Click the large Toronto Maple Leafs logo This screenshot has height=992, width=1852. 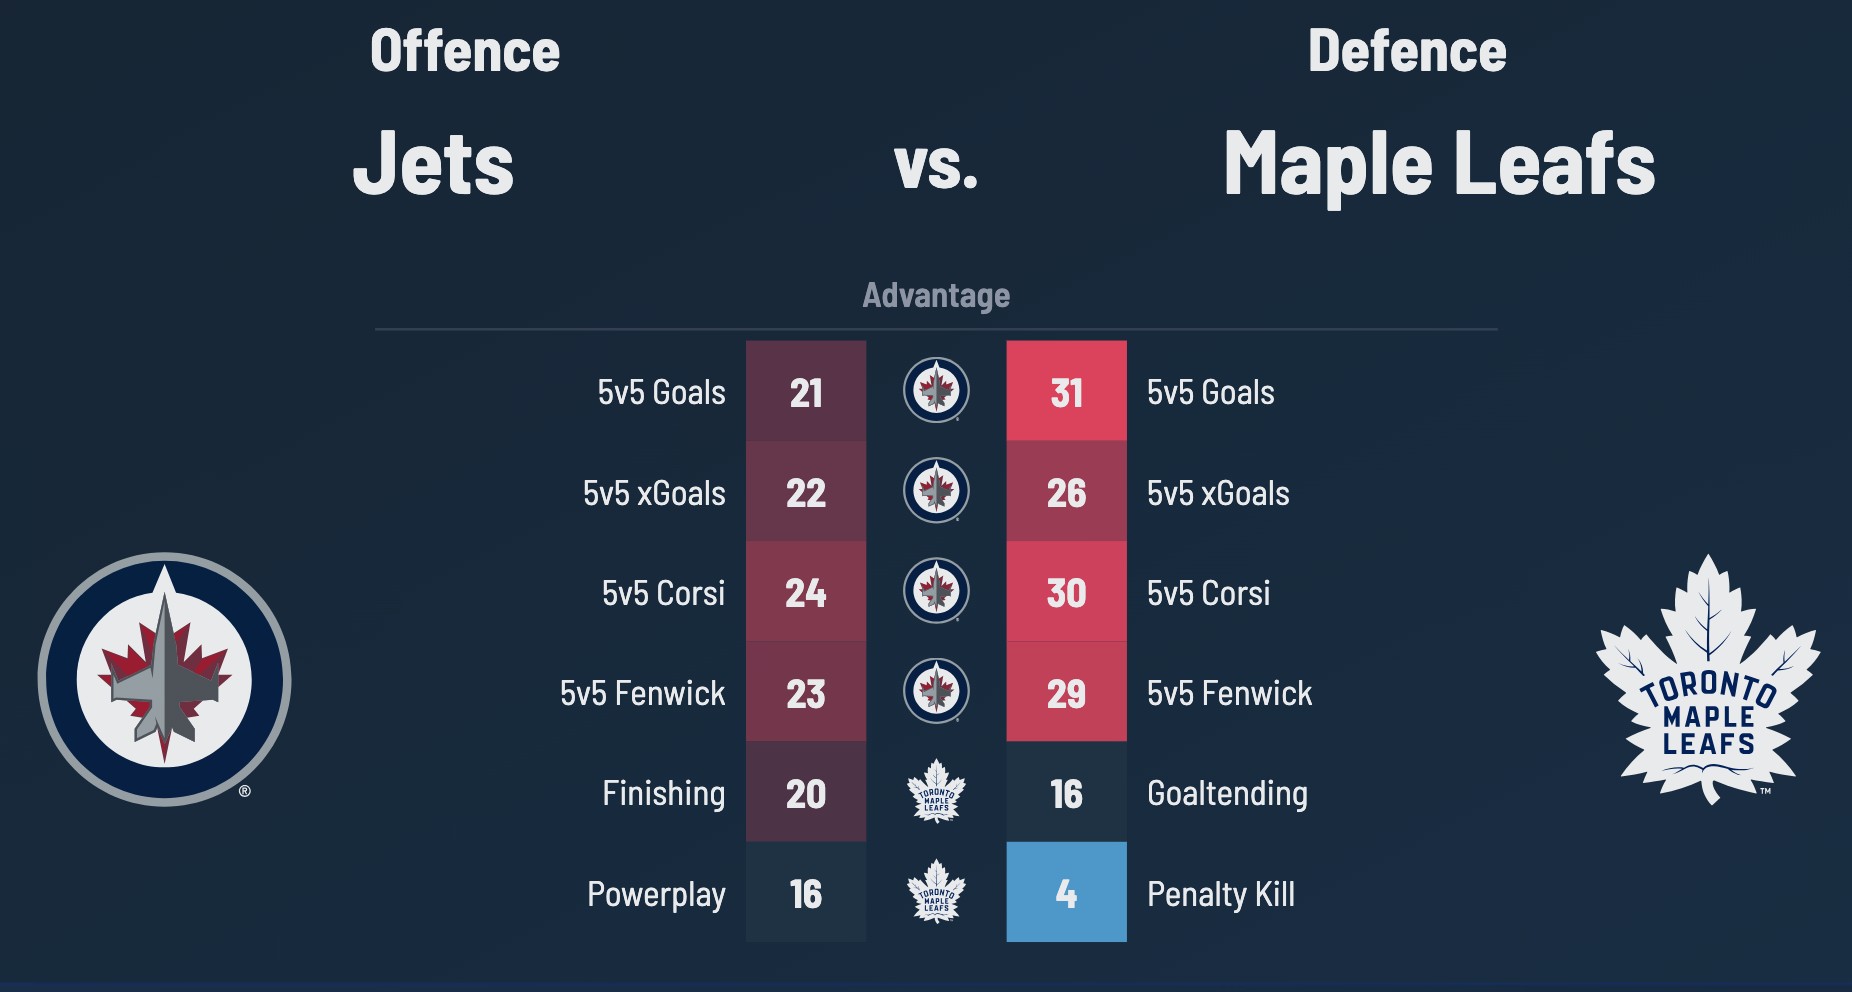pos(1708,679)
